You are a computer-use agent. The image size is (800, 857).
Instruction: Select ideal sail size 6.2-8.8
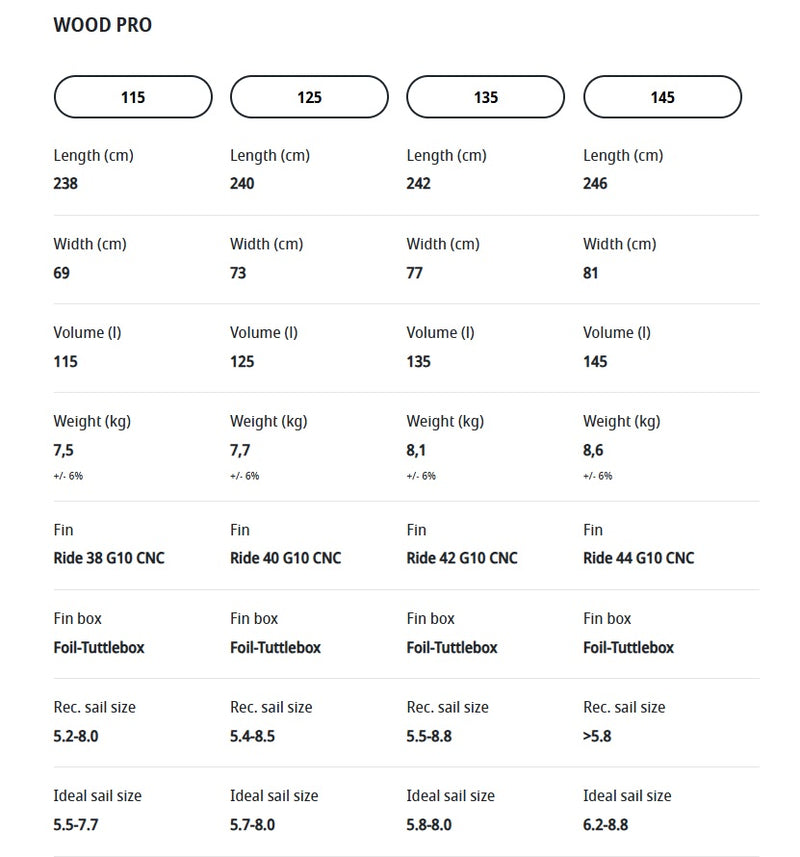606,825
